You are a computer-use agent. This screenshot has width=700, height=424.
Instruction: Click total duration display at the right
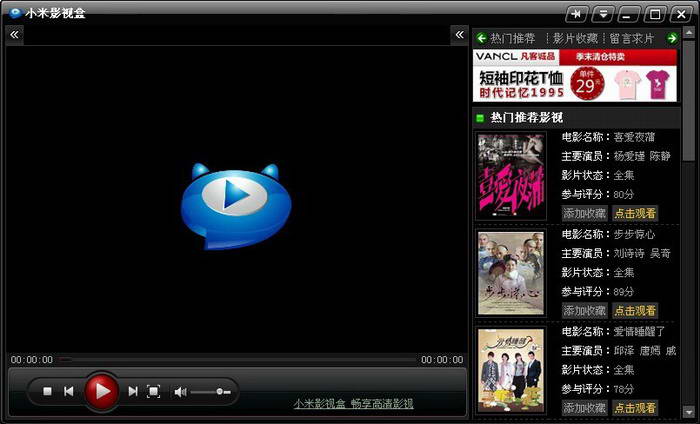pyautogui.click(x=442, y=360)
